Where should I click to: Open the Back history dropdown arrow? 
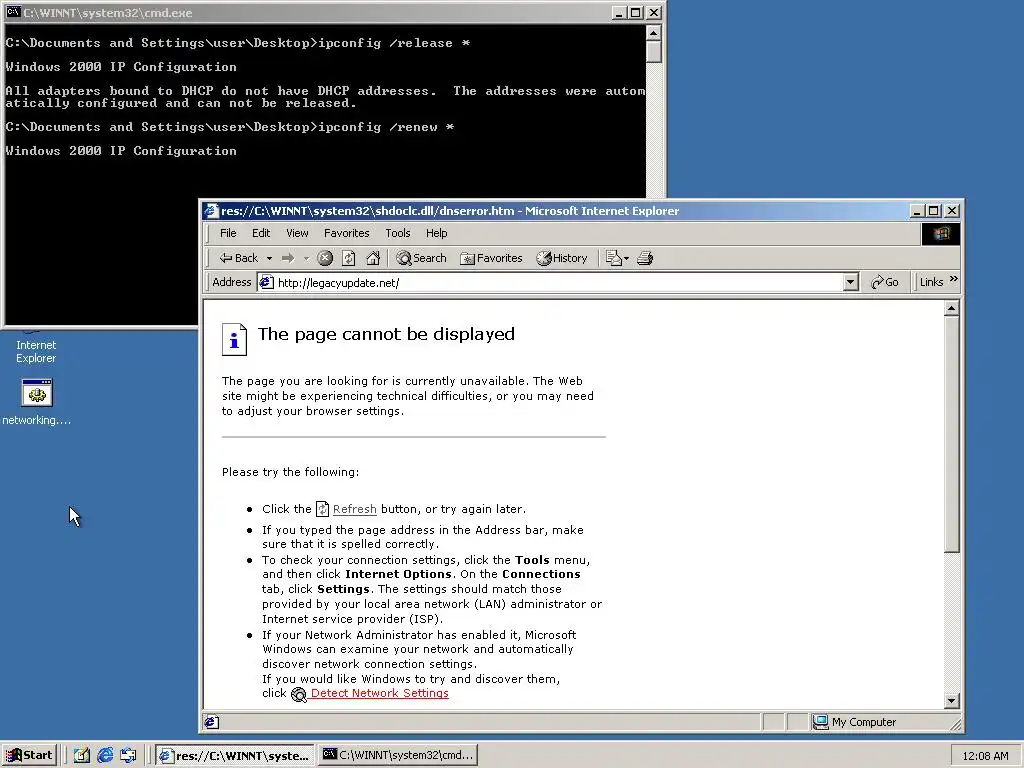269,259
